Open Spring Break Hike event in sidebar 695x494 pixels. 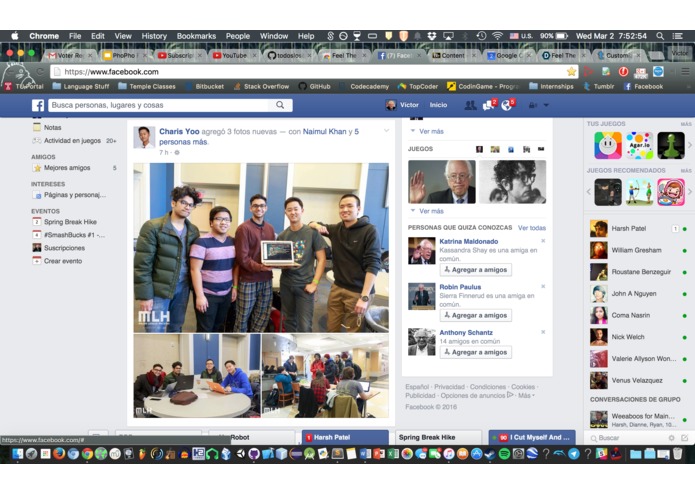[x=70, y=222]
